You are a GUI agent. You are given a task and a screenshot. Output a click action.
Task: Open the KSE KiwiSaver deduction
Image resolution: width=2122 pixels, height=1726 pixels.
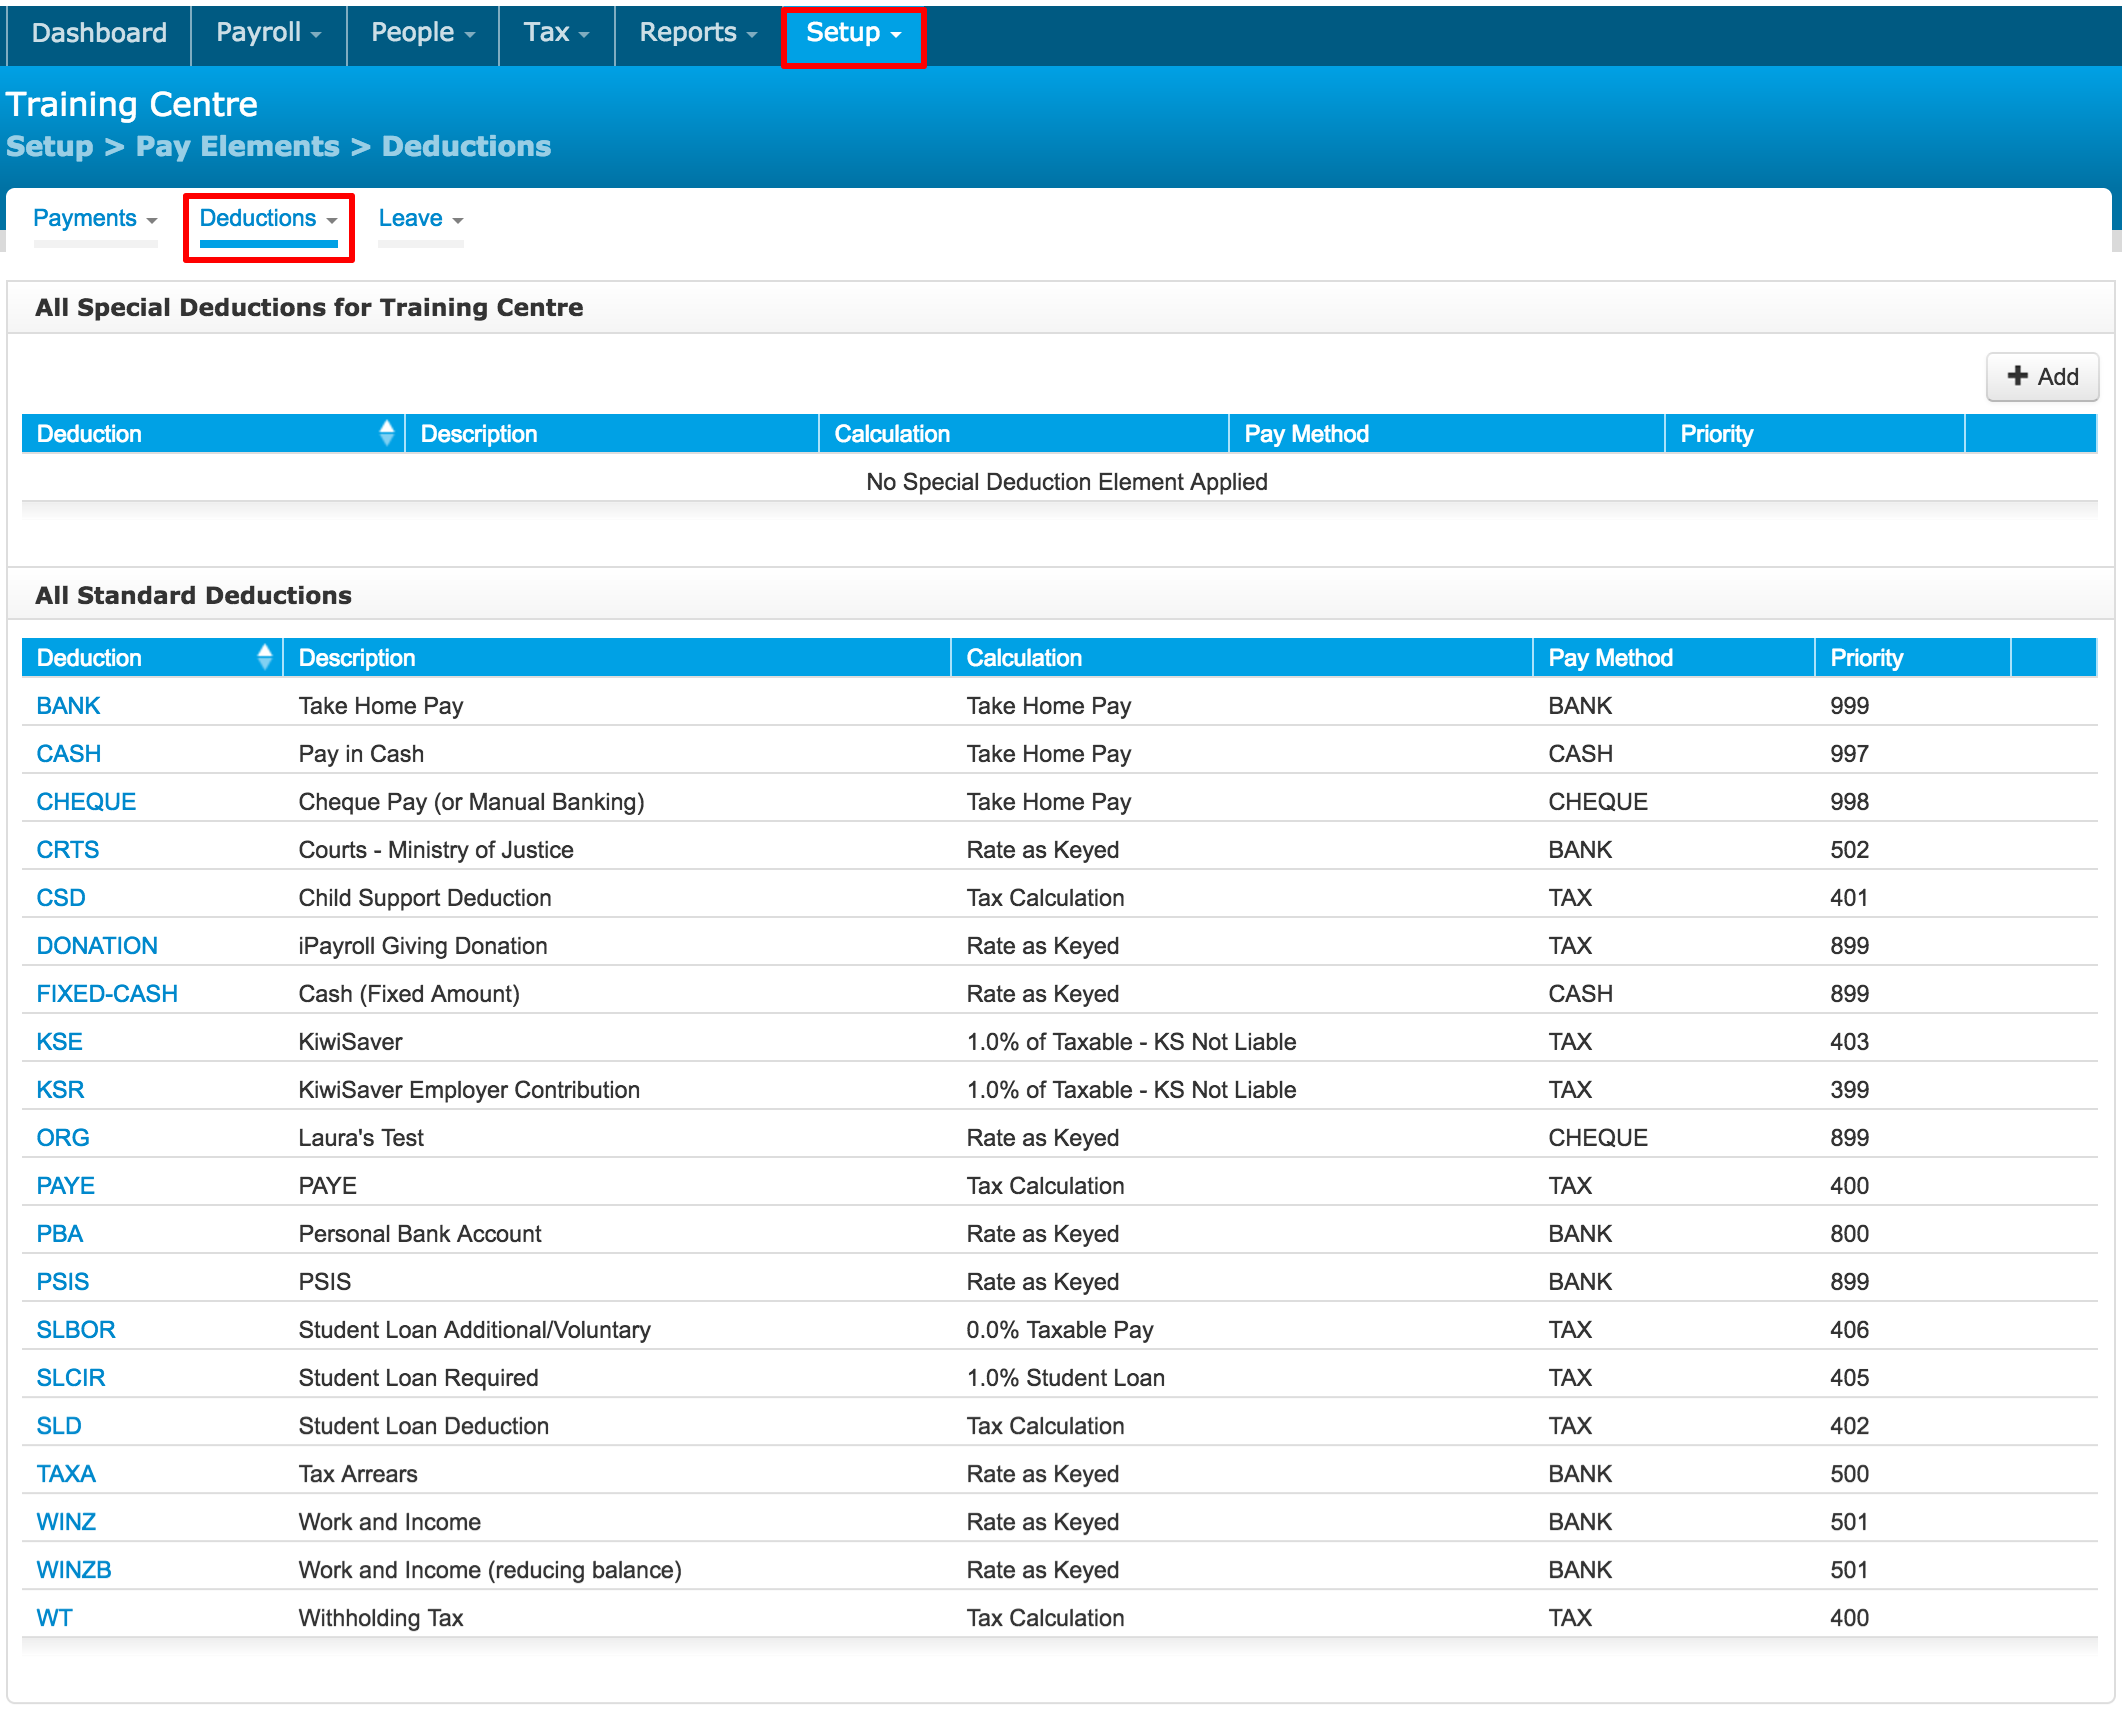click(x=59, y=1042)
